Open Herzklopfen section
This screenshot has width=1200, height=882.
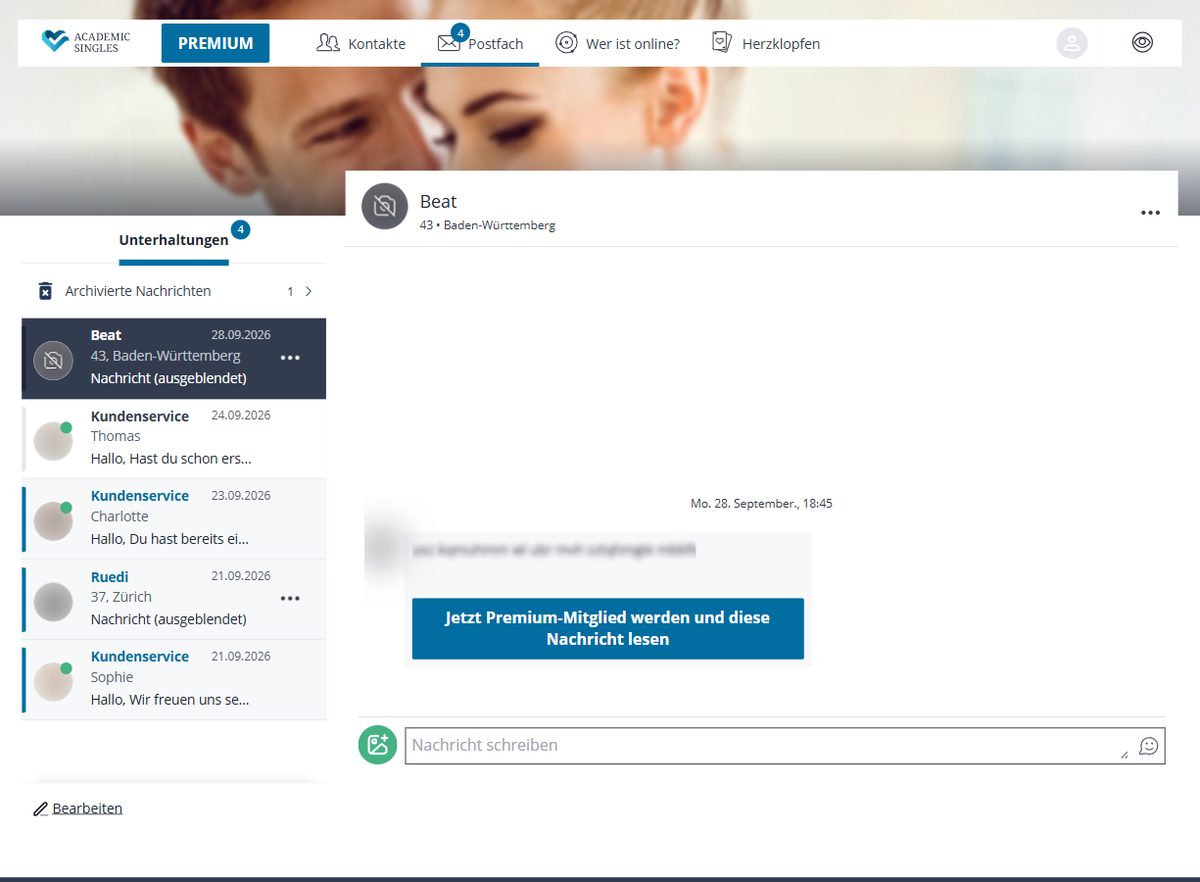765,43
